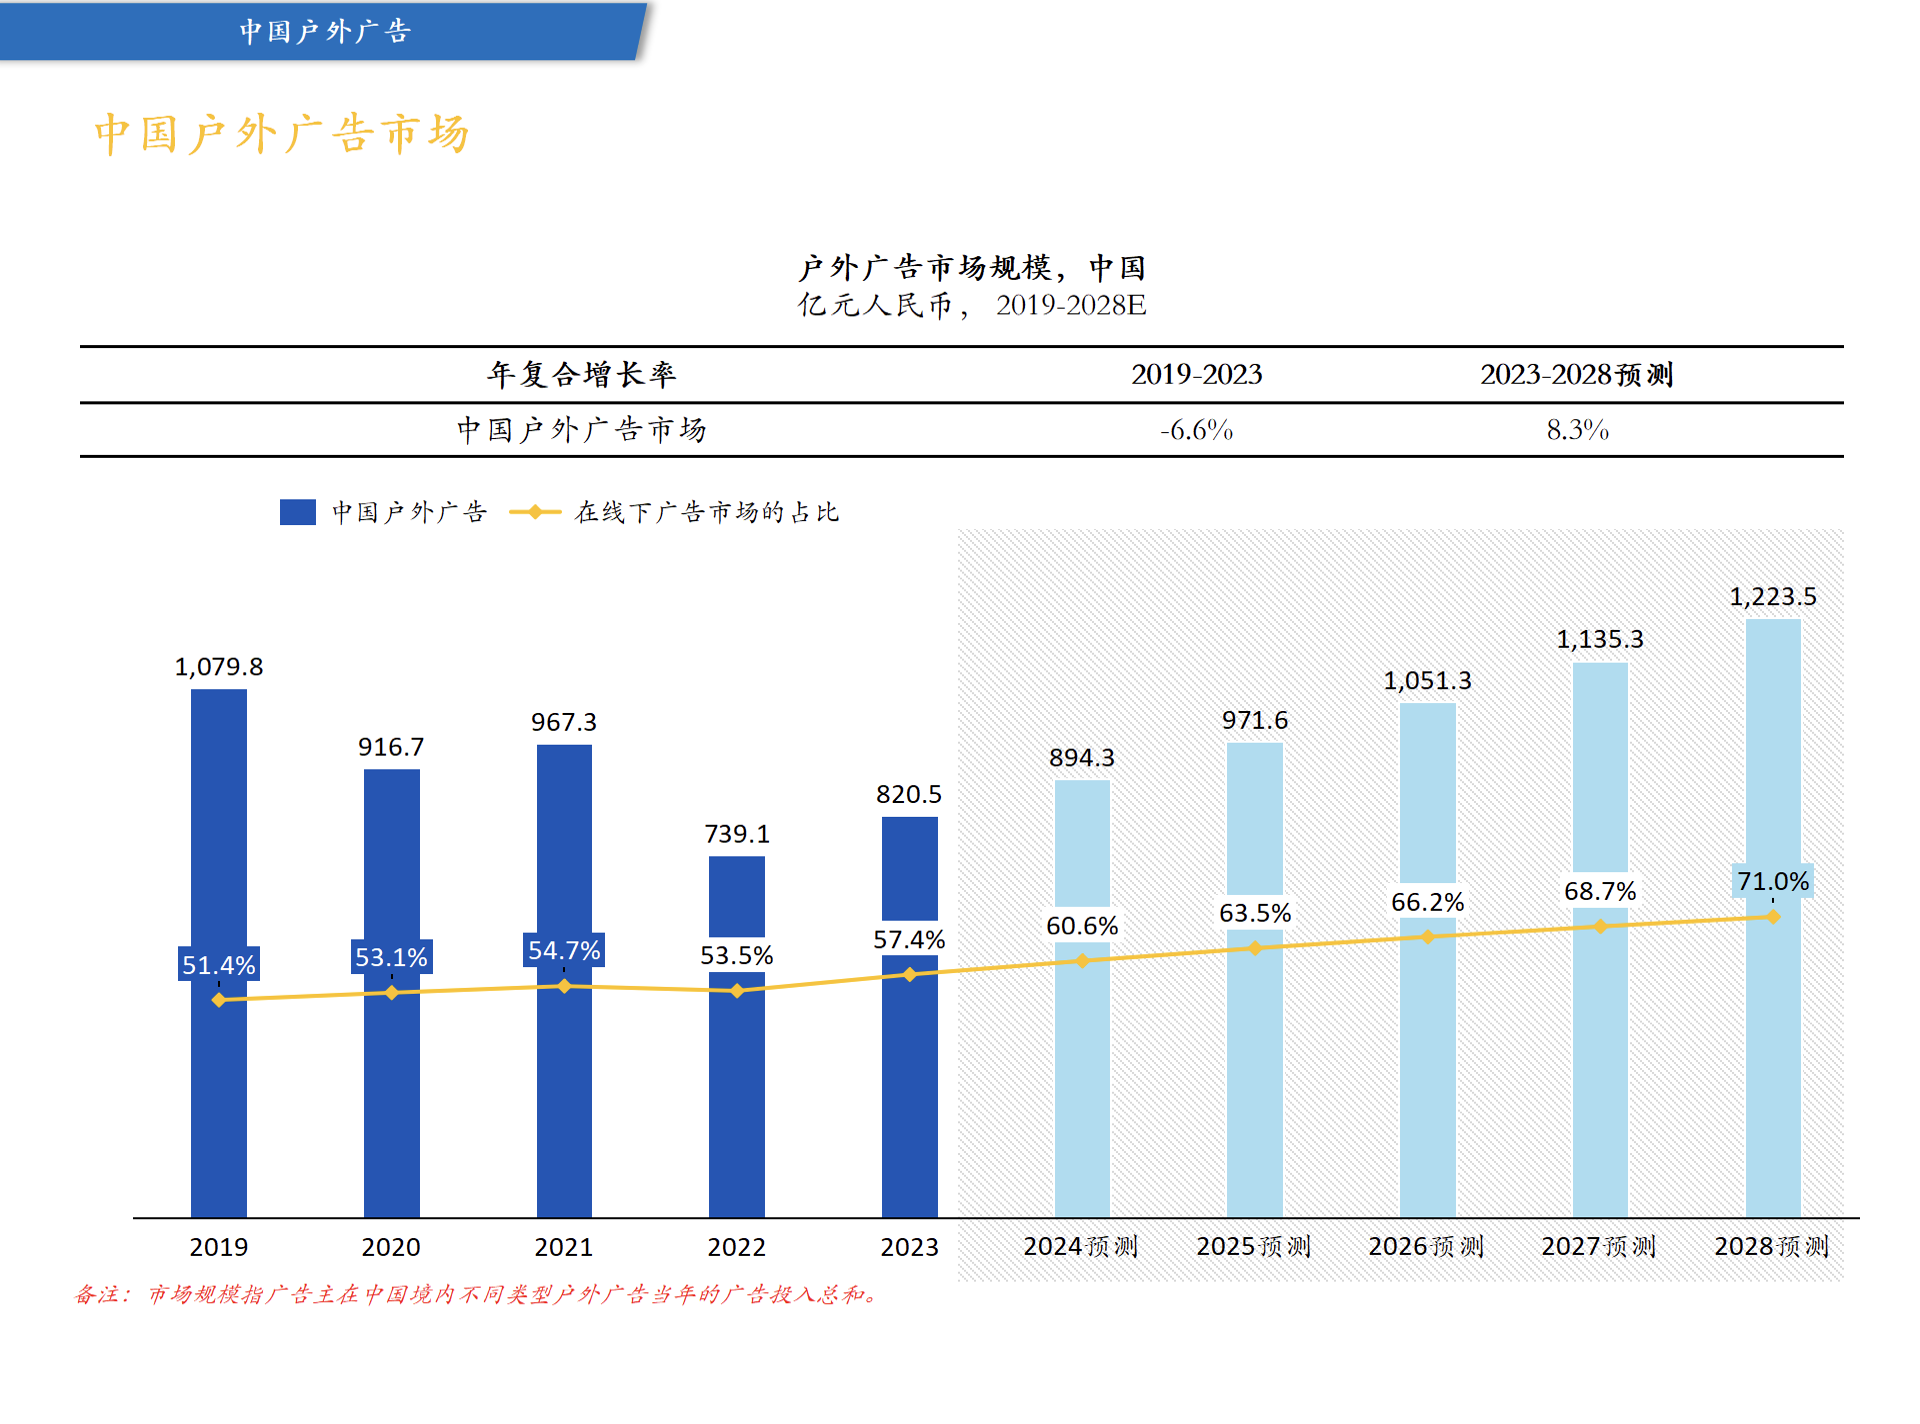The height and width of the screenshot is (1424, 1920).
Task: Click the 51.4% data label
Action: pyautogui.click(x=219, y=964)
